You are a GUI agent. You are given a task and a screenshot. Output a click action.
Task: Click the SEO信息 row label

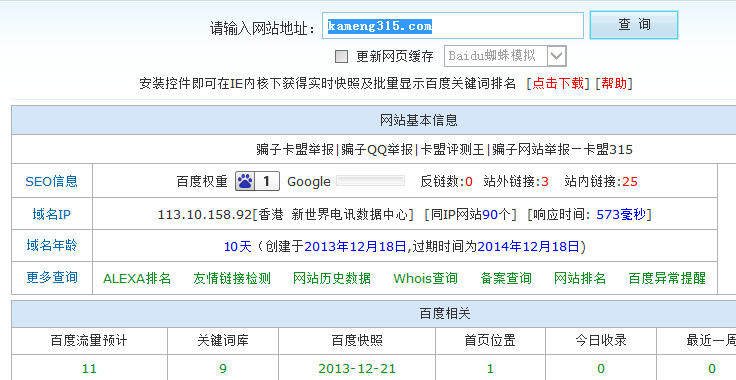click(52, 182)
